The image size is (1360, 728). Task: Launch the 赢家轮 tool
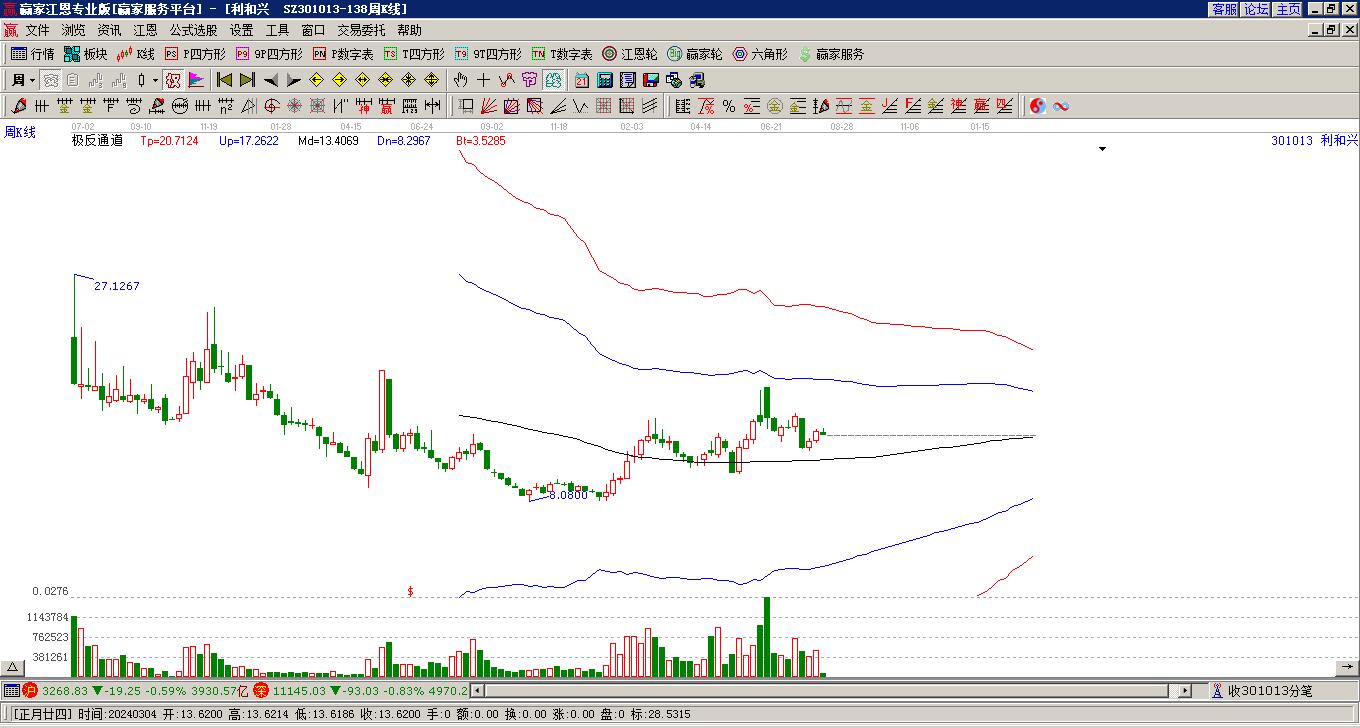pyautogui.click(x=695, y=54)
